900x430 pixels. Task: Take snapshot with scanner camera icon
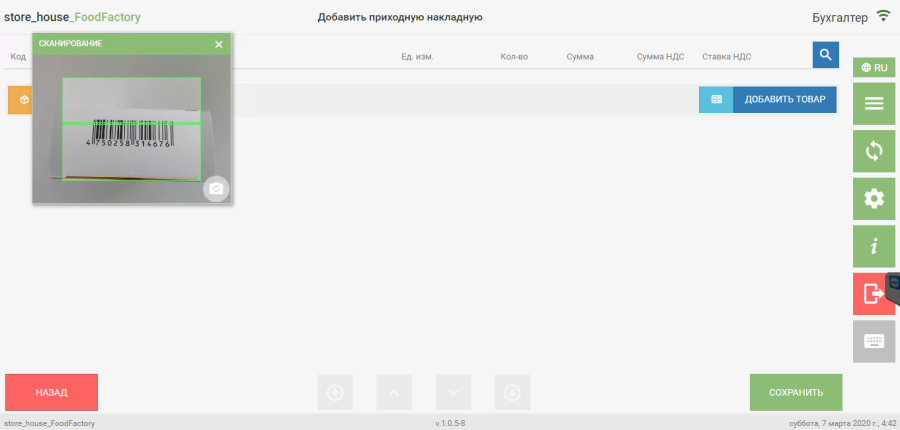[x=216, y=189]
